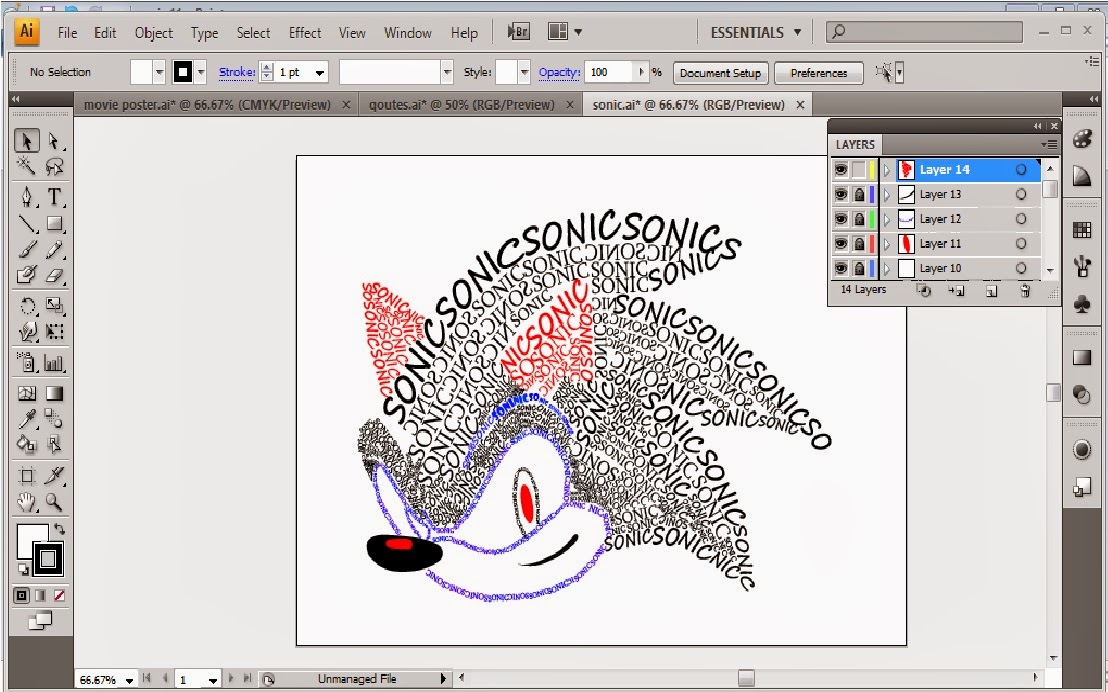Select the Column Graph tool
Viewport: 1108px width, 692px height.
[x=54, y=363]
